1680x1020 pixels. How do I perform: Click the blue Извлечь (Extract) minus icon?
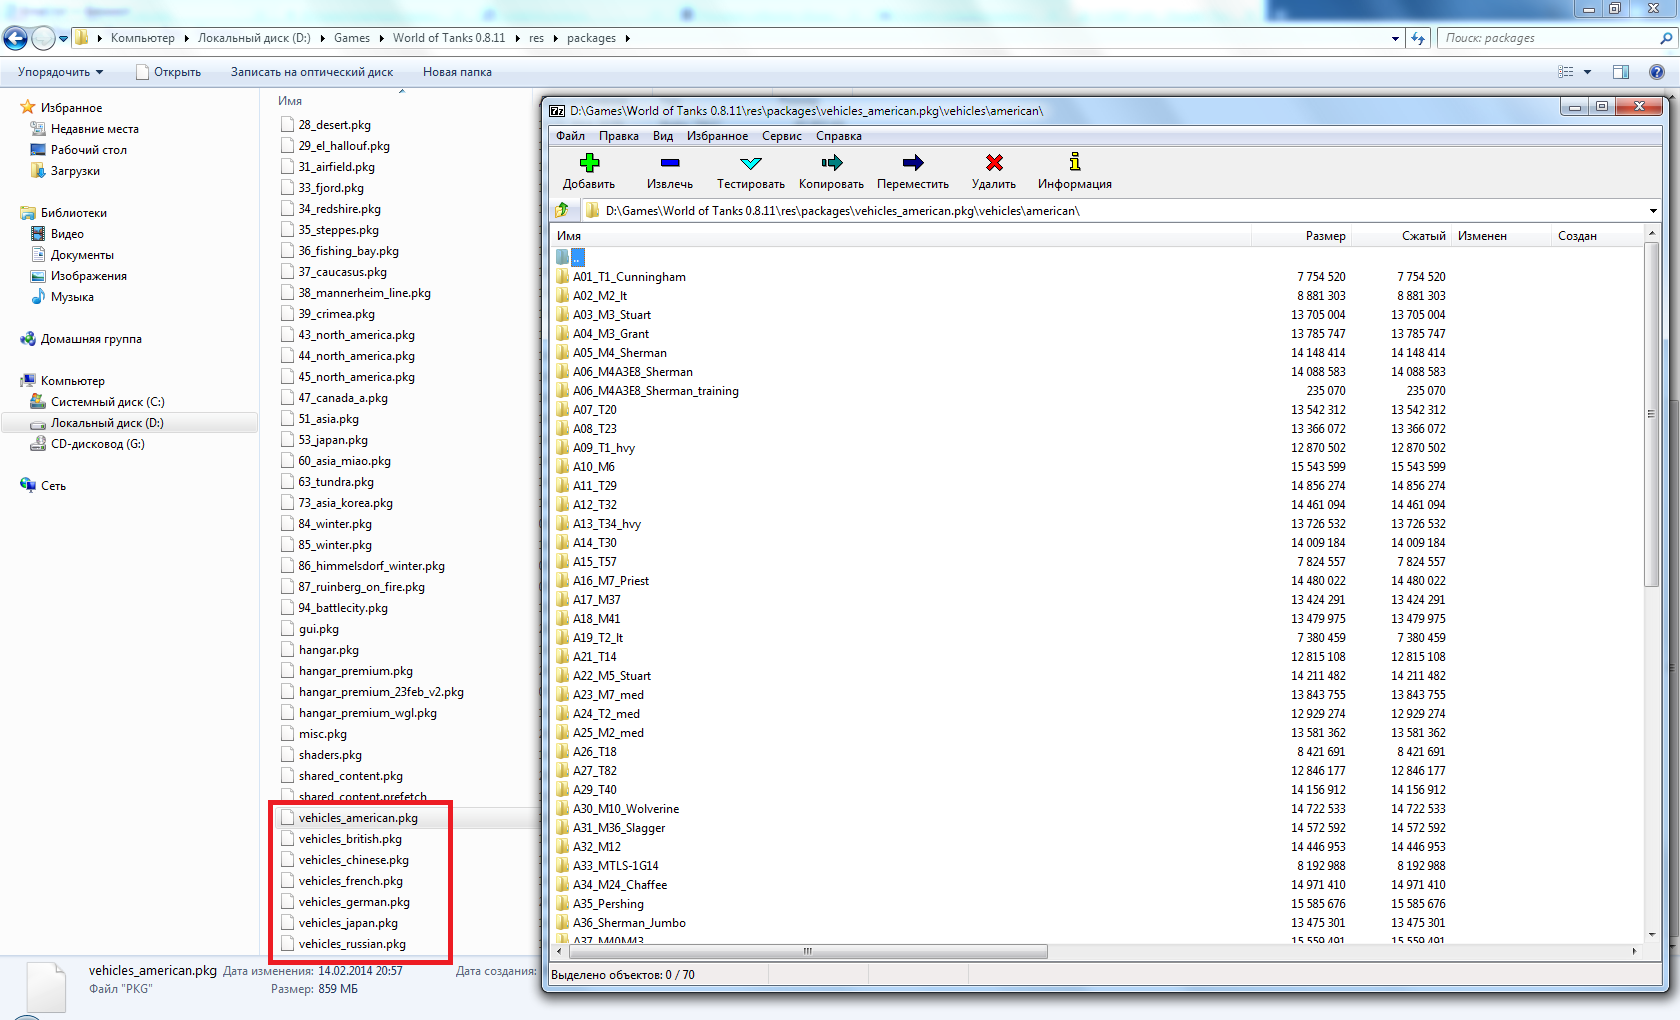pos(670,163)
